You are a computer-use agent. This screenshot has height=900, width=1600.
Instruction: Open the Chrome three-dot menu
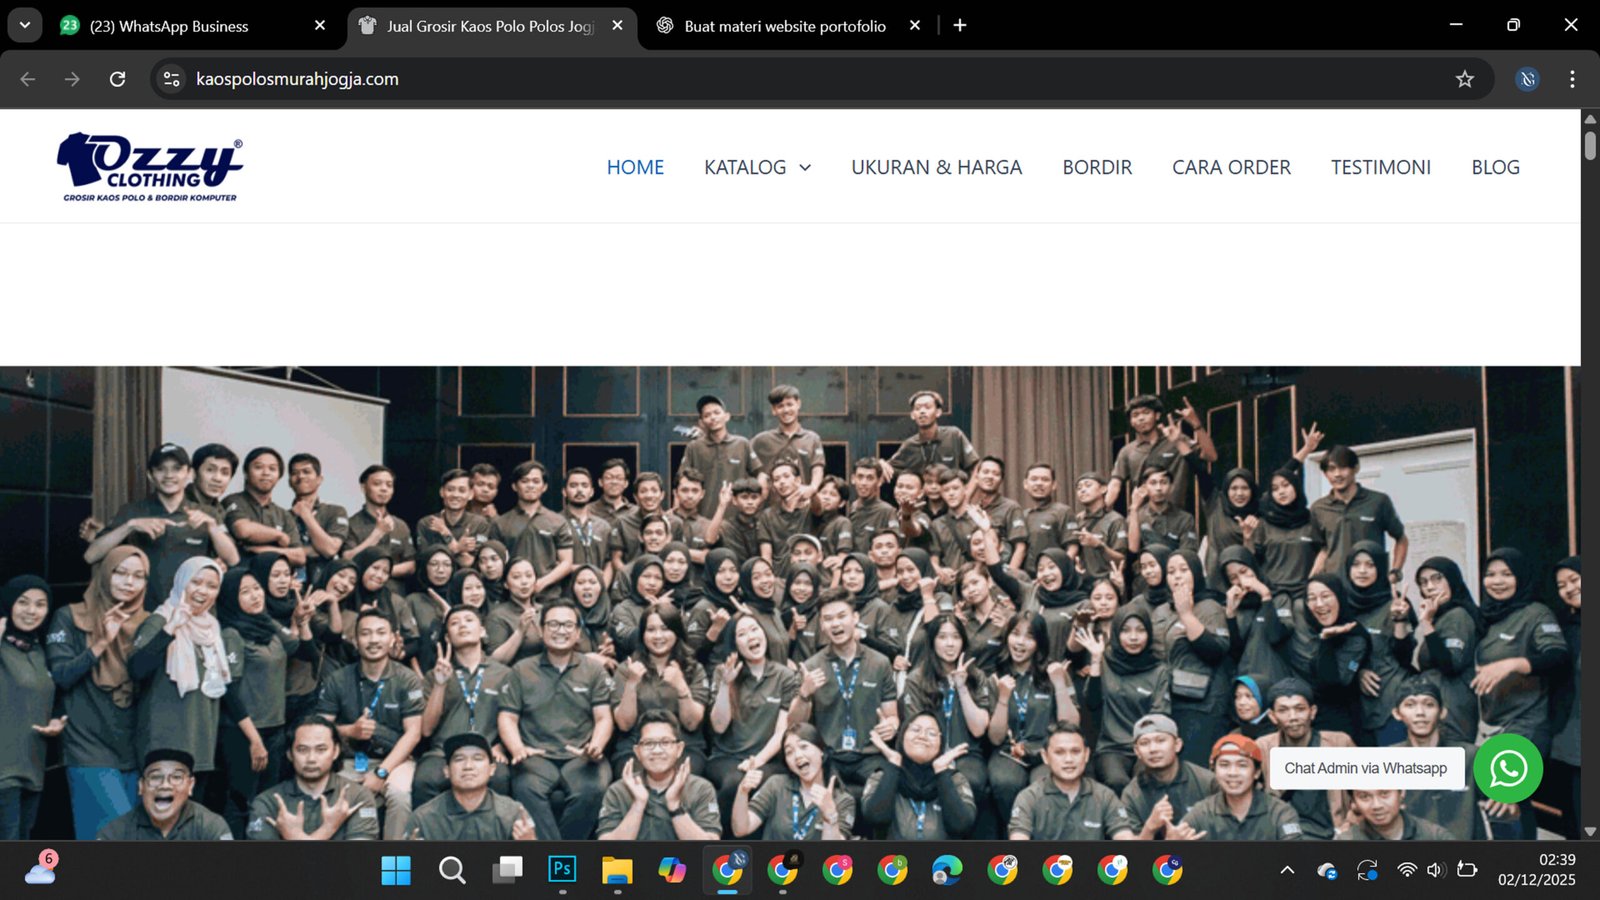pos(1572,79)
